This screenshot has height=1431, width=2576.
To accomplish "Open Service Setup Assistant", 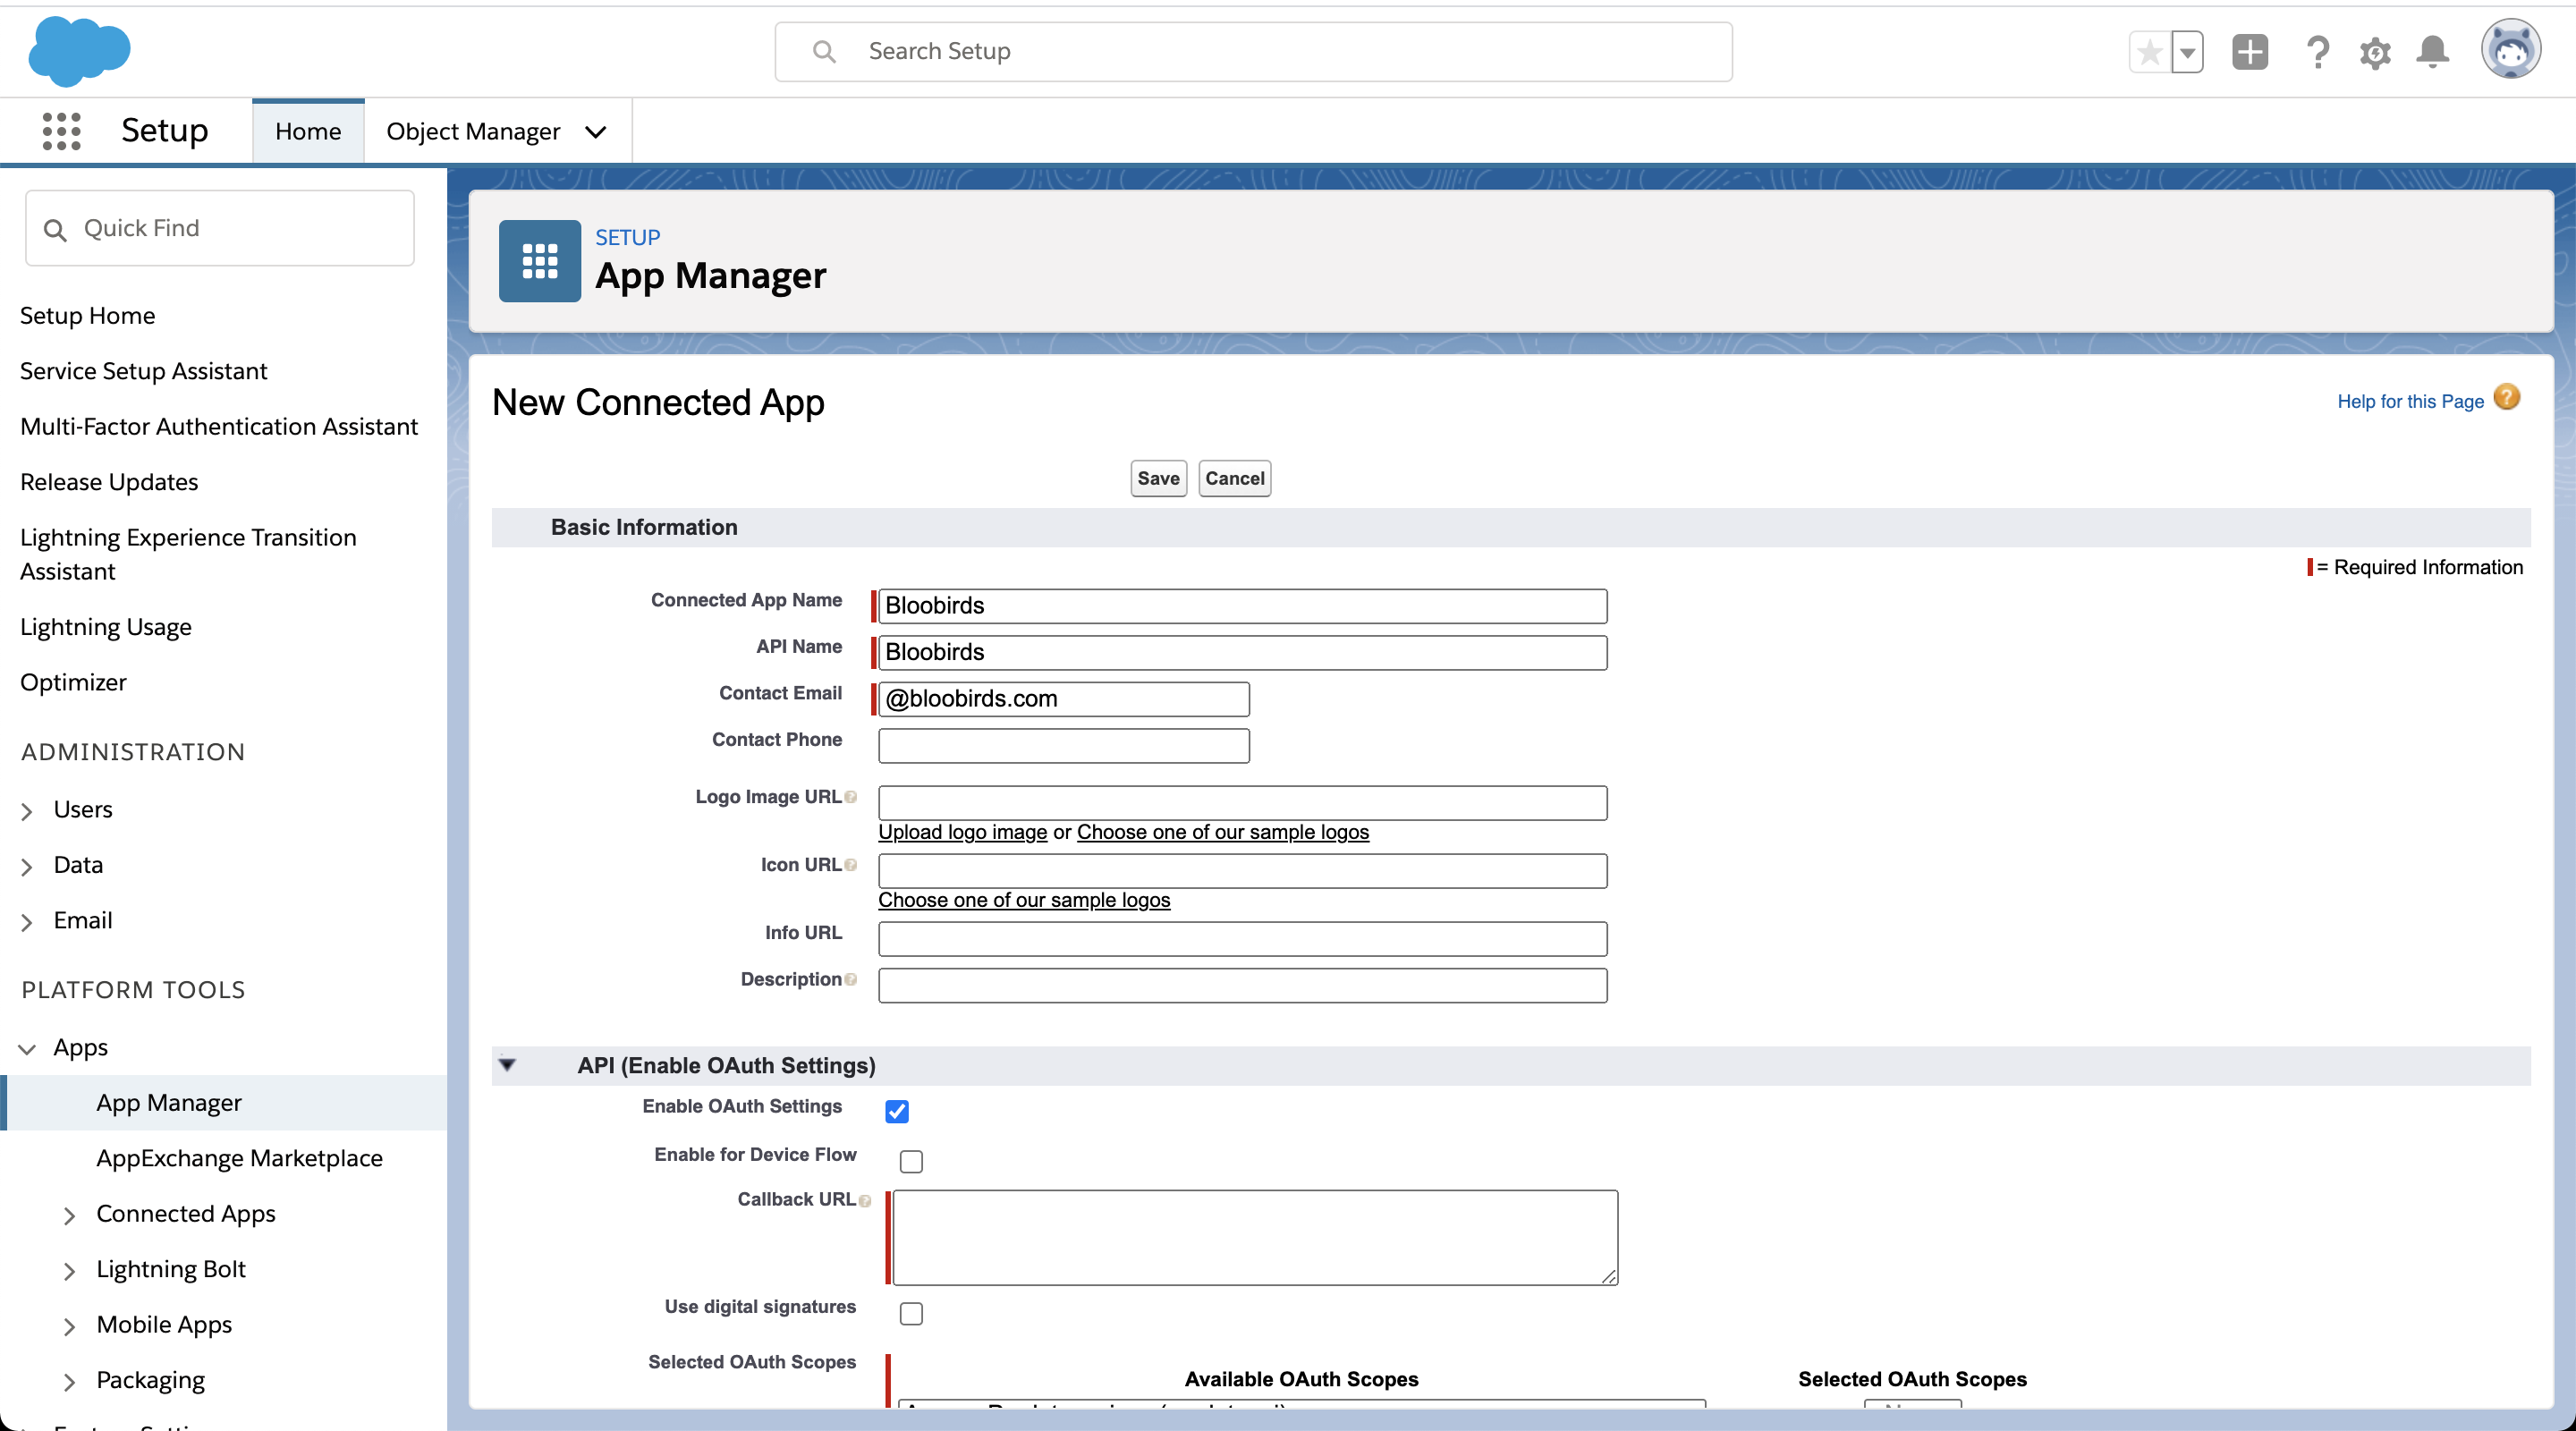I will 144,371.
